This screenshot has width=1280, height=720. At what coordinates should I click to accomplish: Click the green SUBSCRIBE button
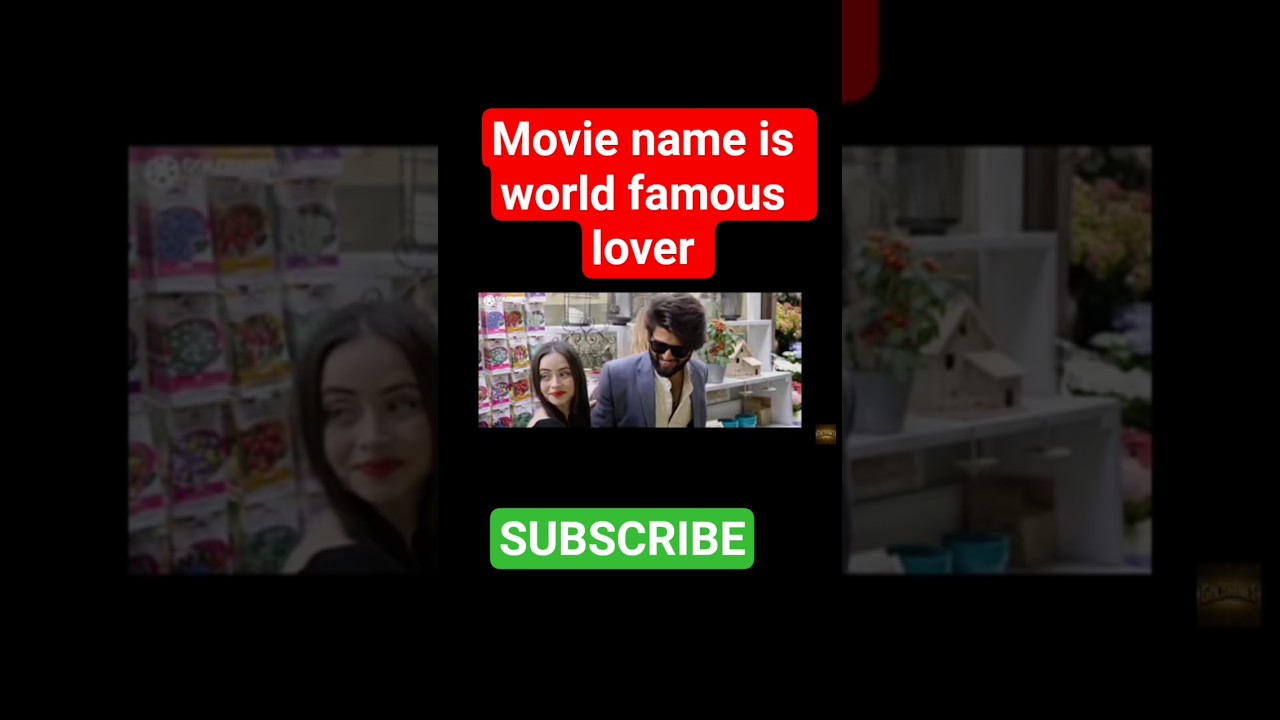[622, 539]
